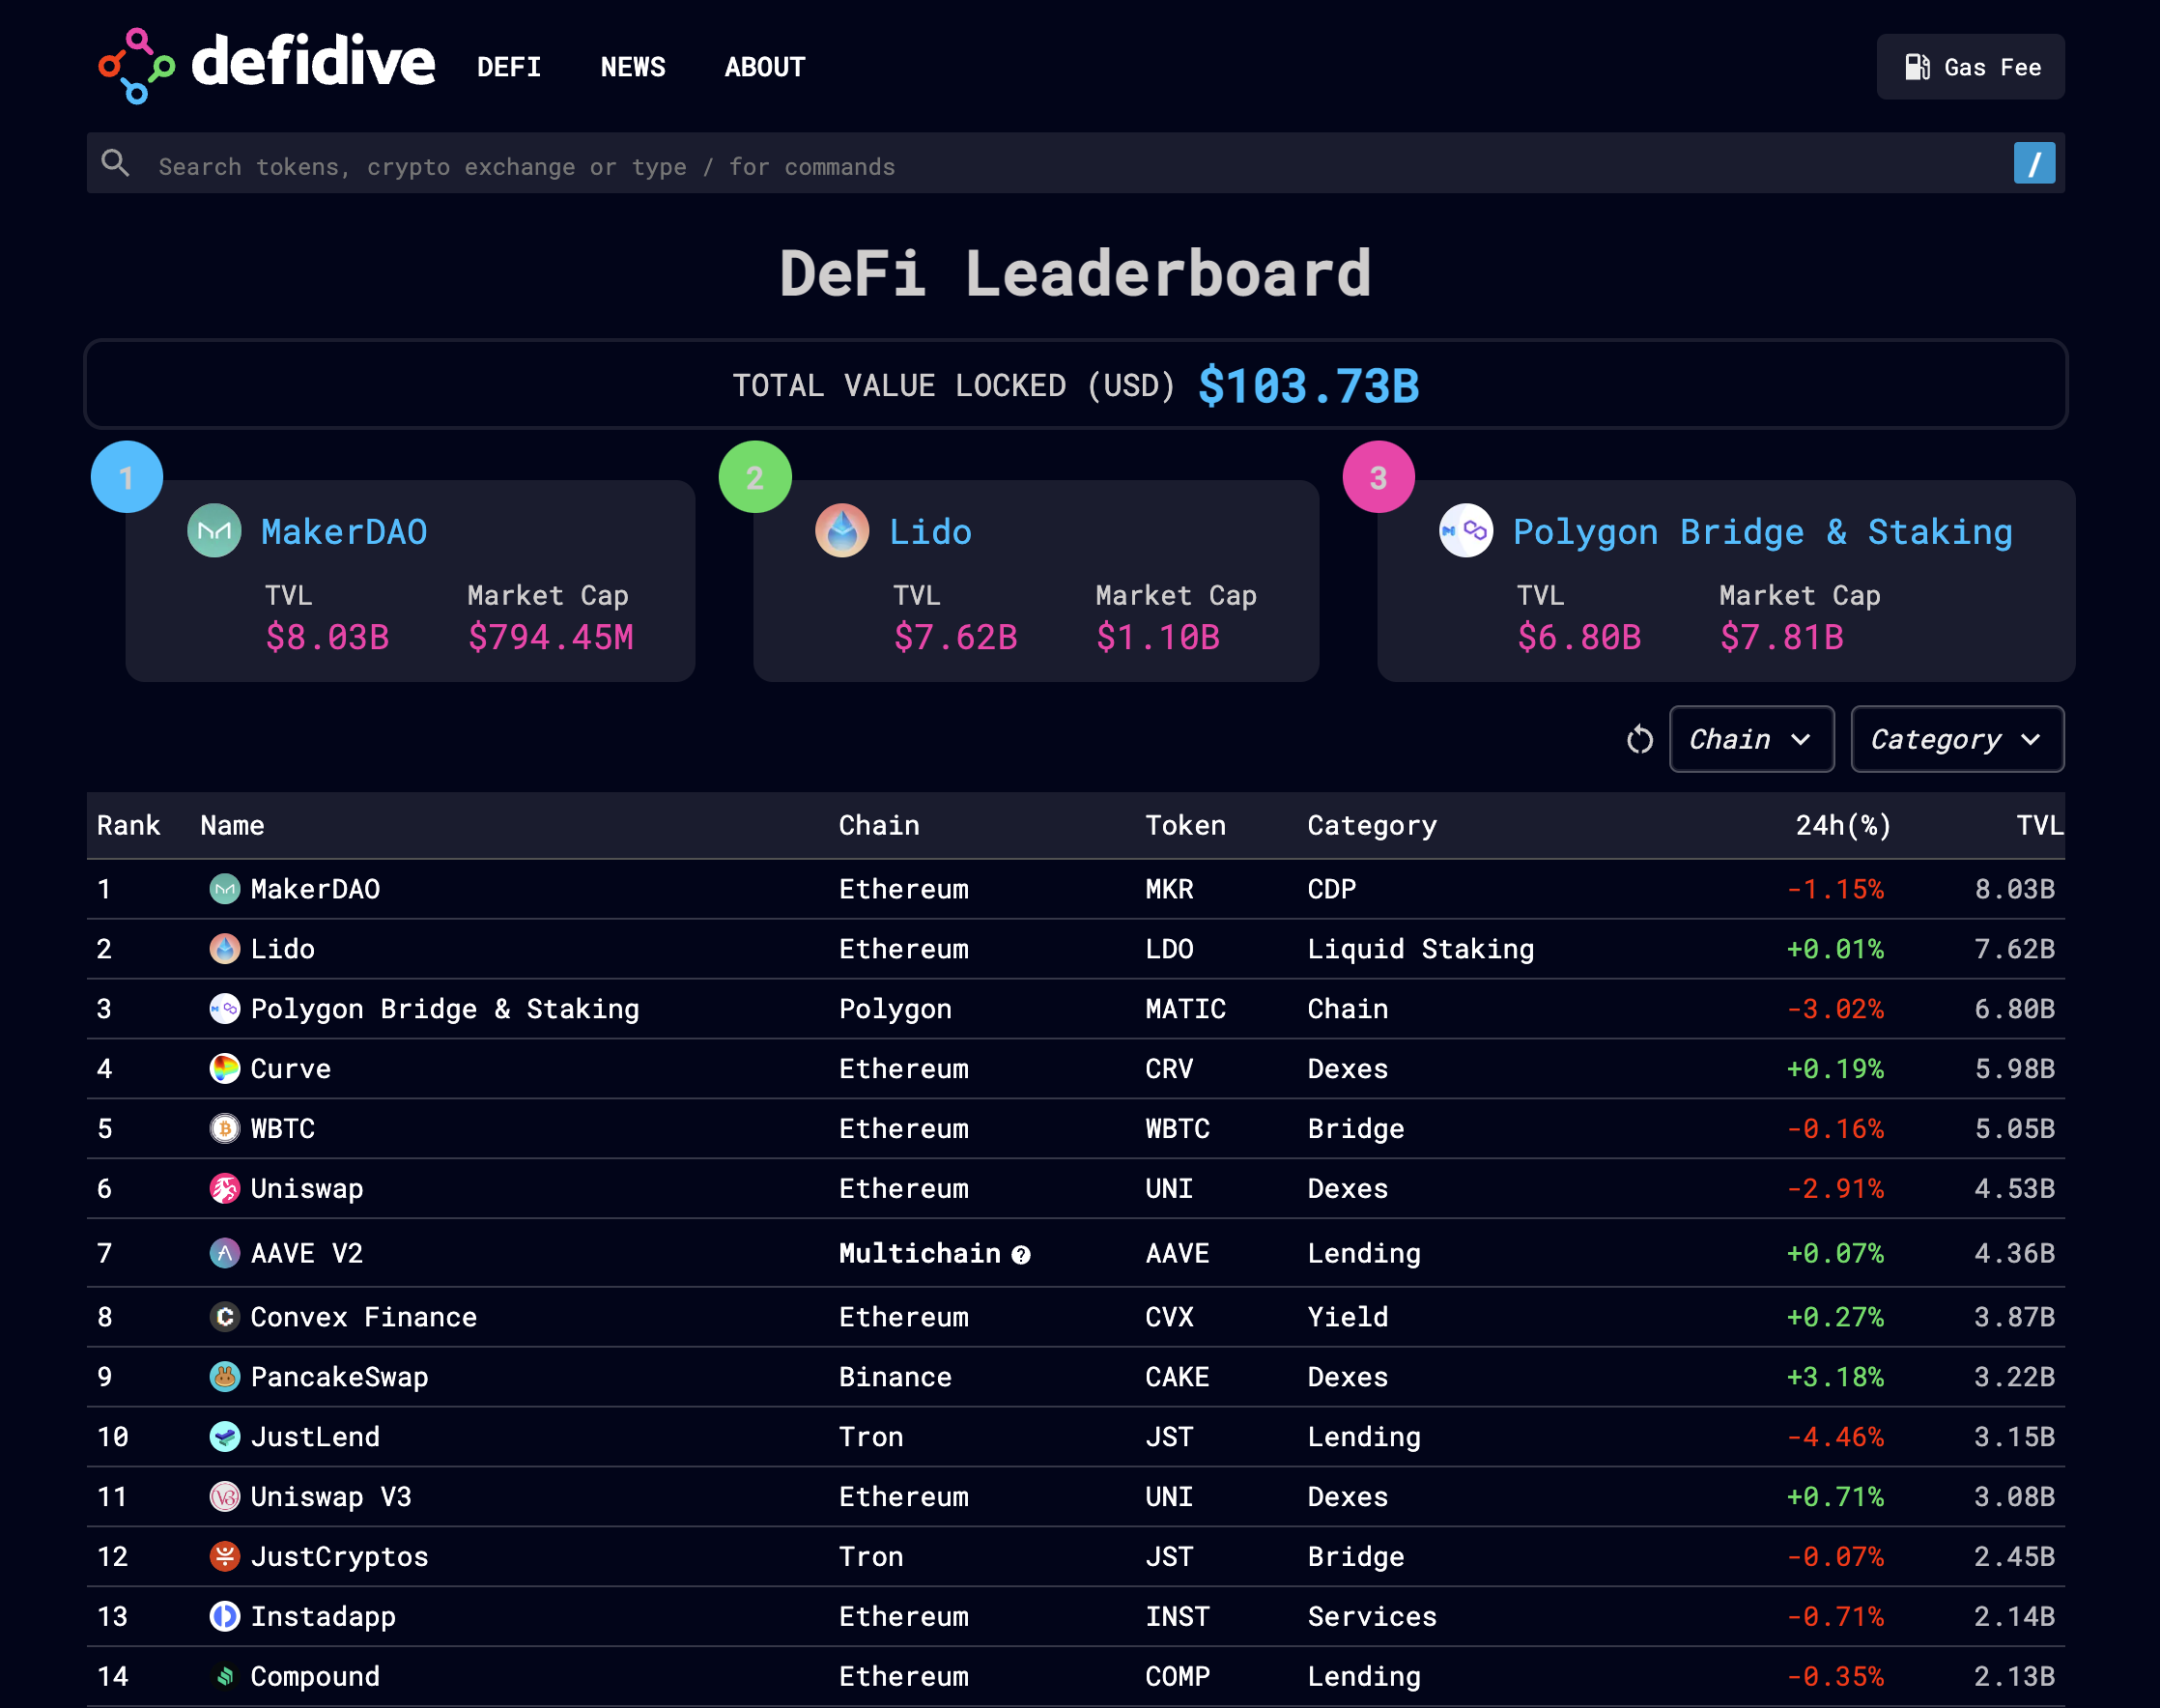This screenshot has height=1708, width=2160.
Task: Click the JustCryptos icon
Action: [225, 1557]
